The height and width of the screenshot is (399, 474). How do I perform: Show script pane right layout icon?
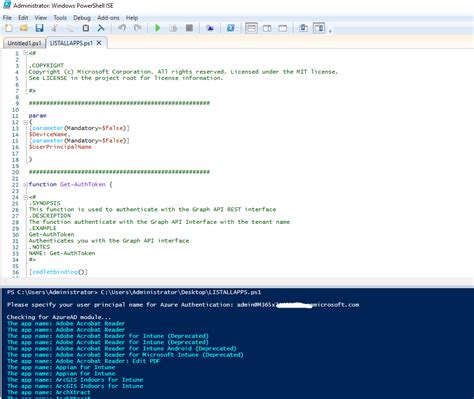click(x=267, y=28)
